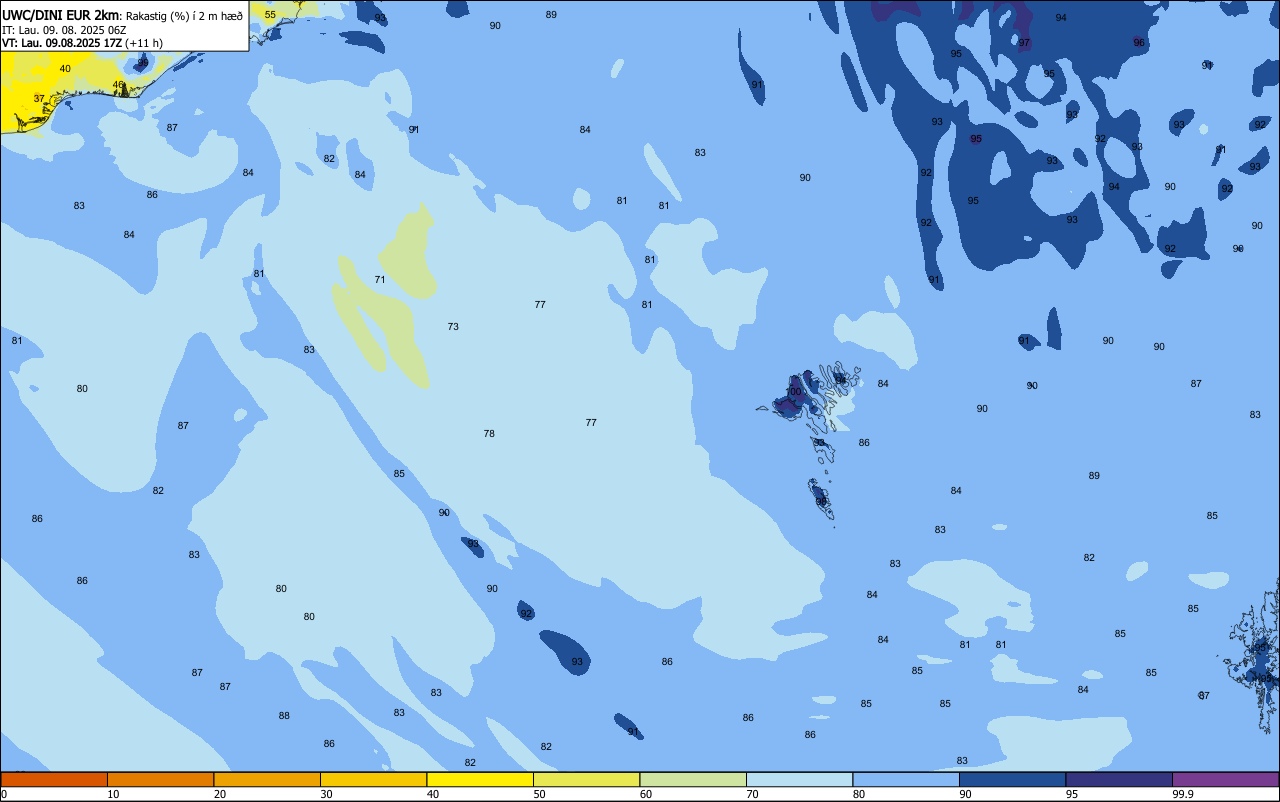Pick the 95–99.9 navy legend swatch
The image size is (1280, 802).
point(1119,779)
